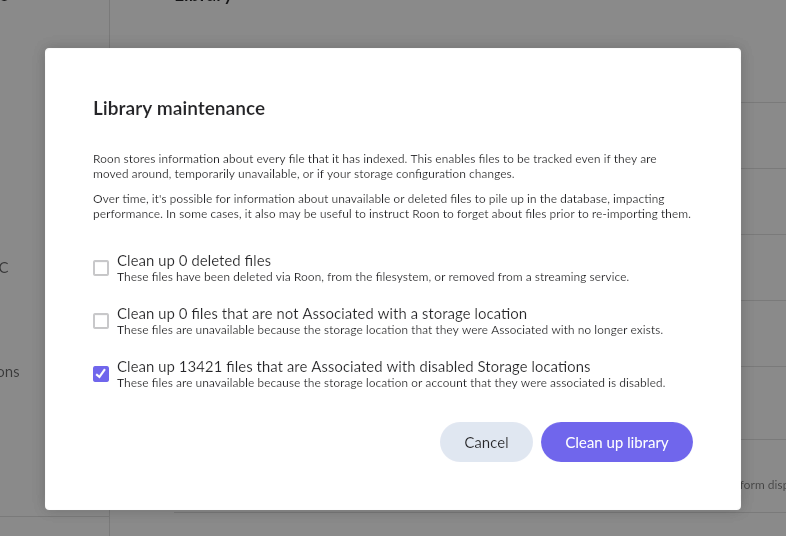Click description about disabled storage location or account
Viewport: 786px width, 536px height.
pyautogui.click(x=391, y=383)
